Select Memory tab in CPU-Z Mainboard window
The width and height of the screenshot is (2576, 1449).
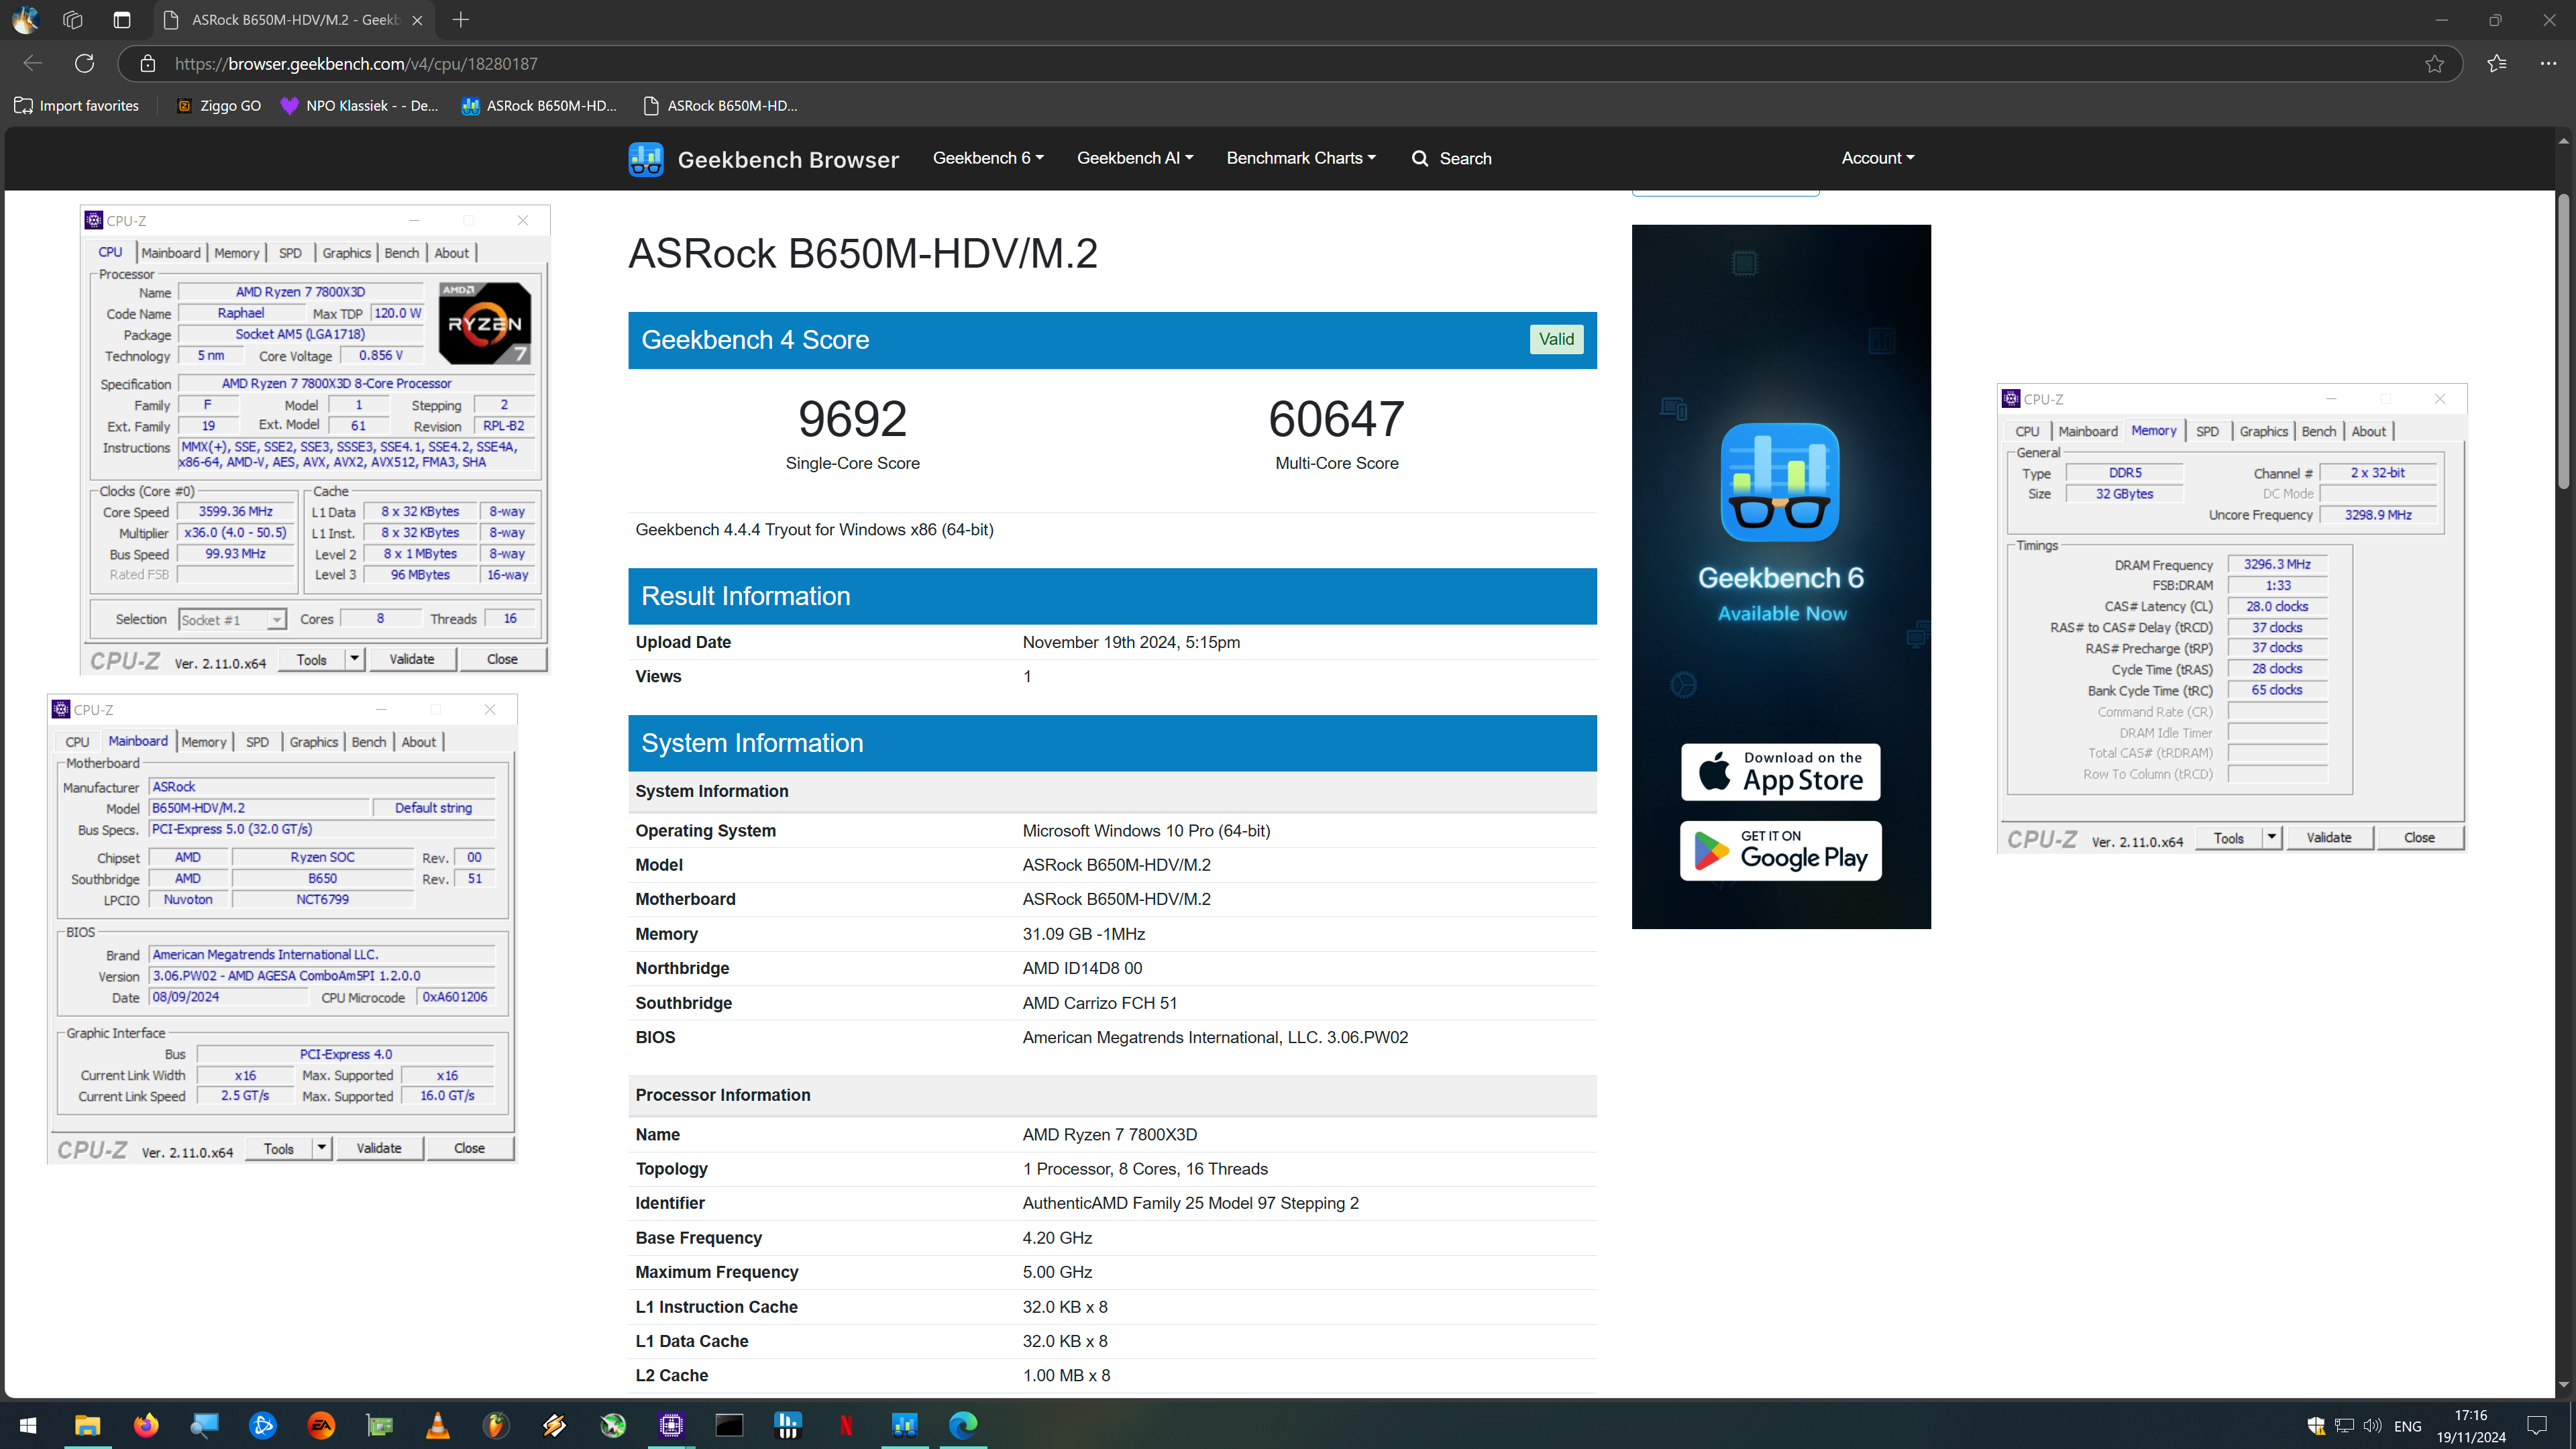point(204,742)
